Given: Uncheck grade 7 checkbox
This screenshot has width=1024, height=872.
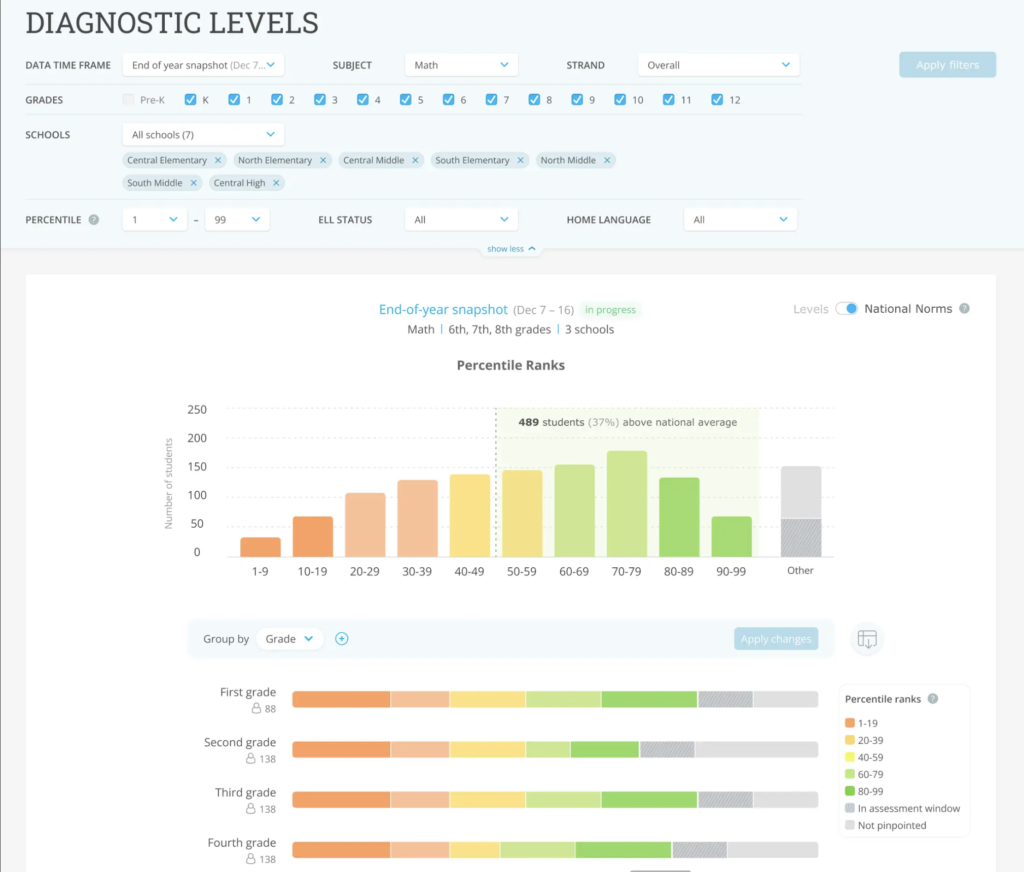Looking at the screenshot, I should click(491, 99).
